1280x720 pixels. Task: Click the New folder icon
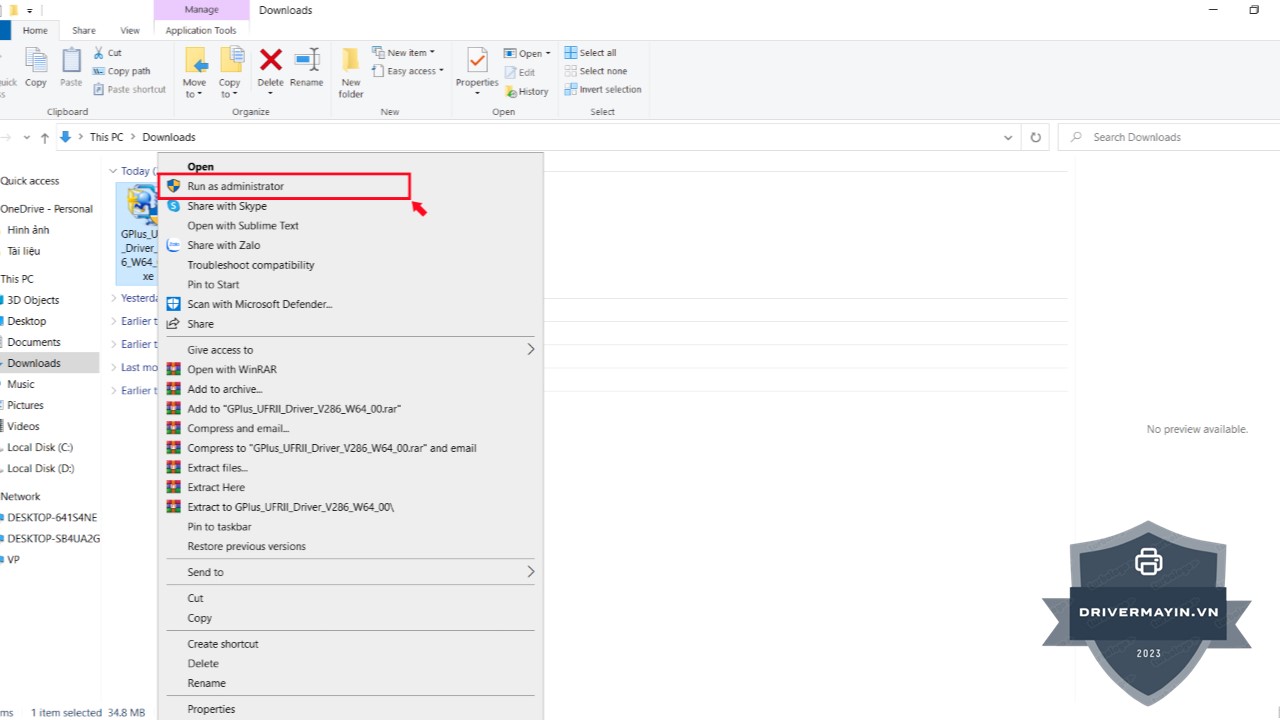point(351,62)
